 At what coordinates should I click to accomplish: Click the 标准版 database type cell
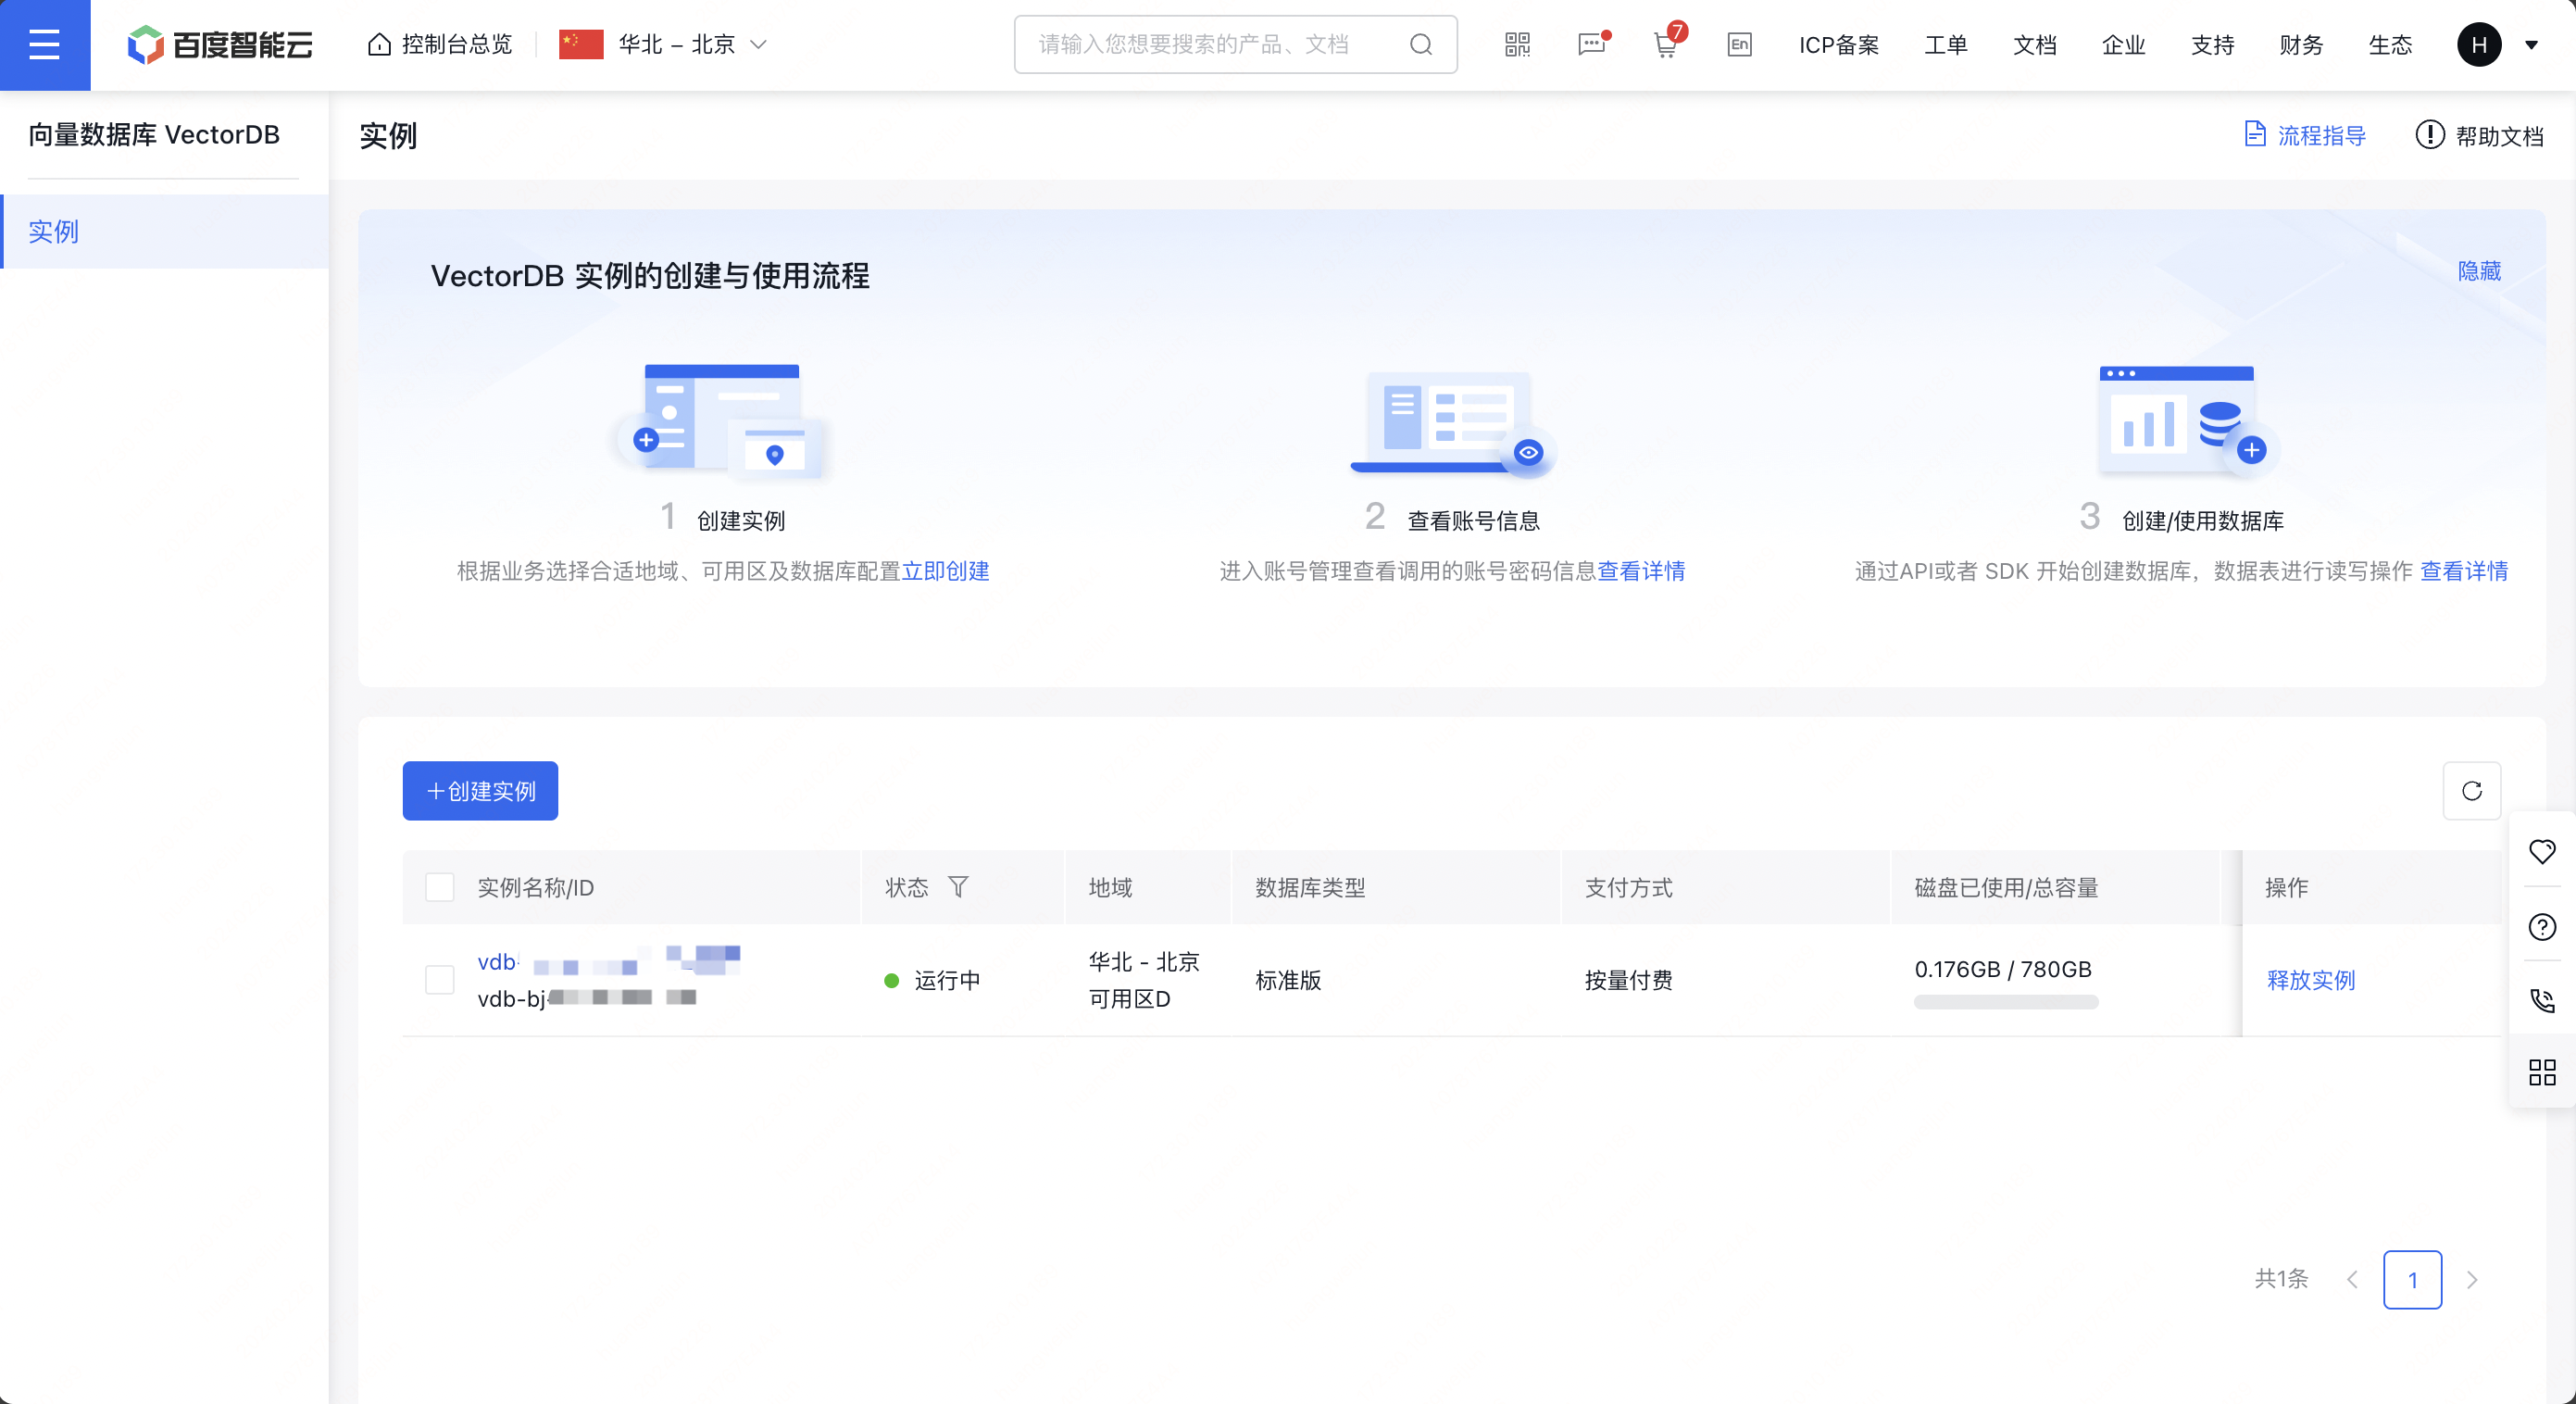pos(1288,980)
